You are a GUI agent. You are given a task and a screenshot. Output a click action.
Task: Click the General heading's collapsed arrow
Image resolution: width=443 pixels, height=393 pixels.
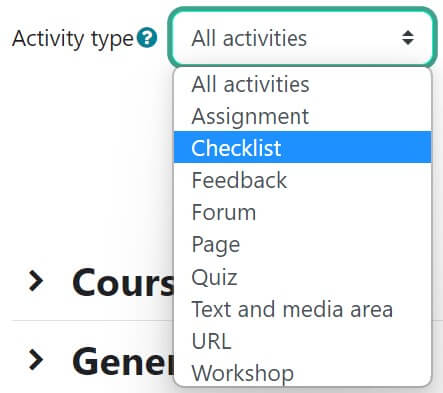pyautogui.click(x=36, y=360)
